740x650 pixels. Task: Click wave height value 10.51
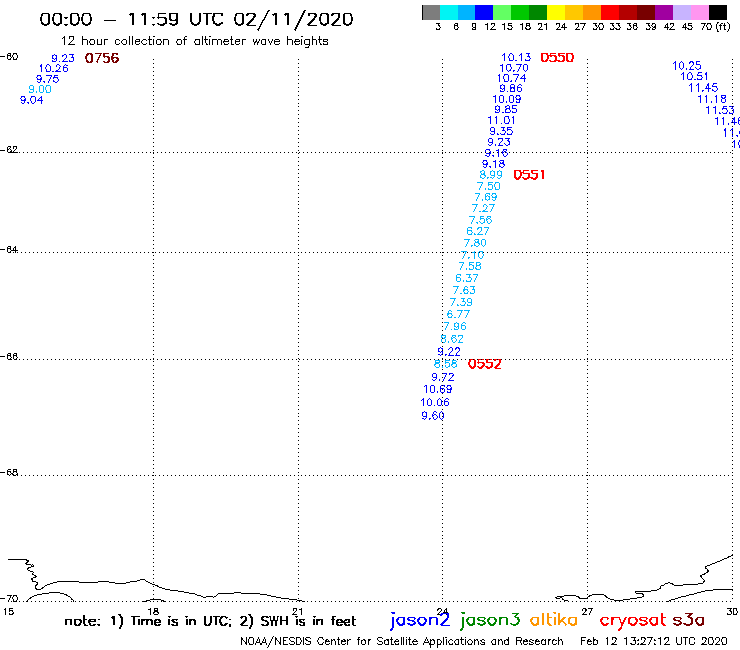(x=694, y=76)
